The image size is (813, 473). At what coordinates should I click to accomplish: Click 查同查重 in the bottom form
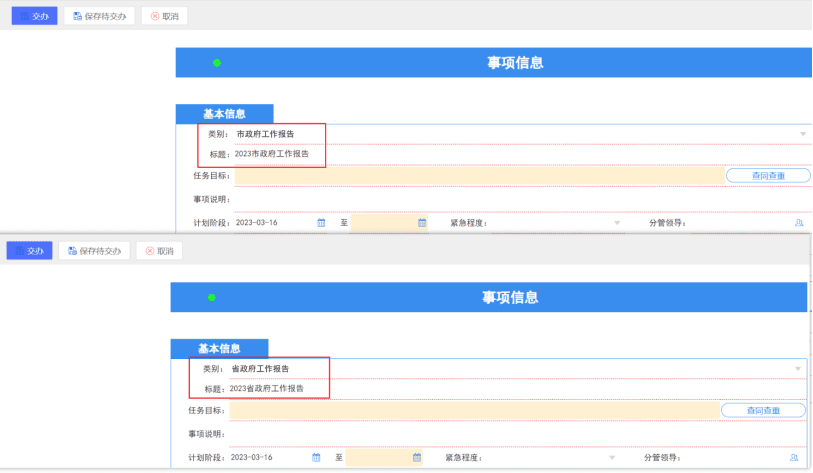(763, 410)
